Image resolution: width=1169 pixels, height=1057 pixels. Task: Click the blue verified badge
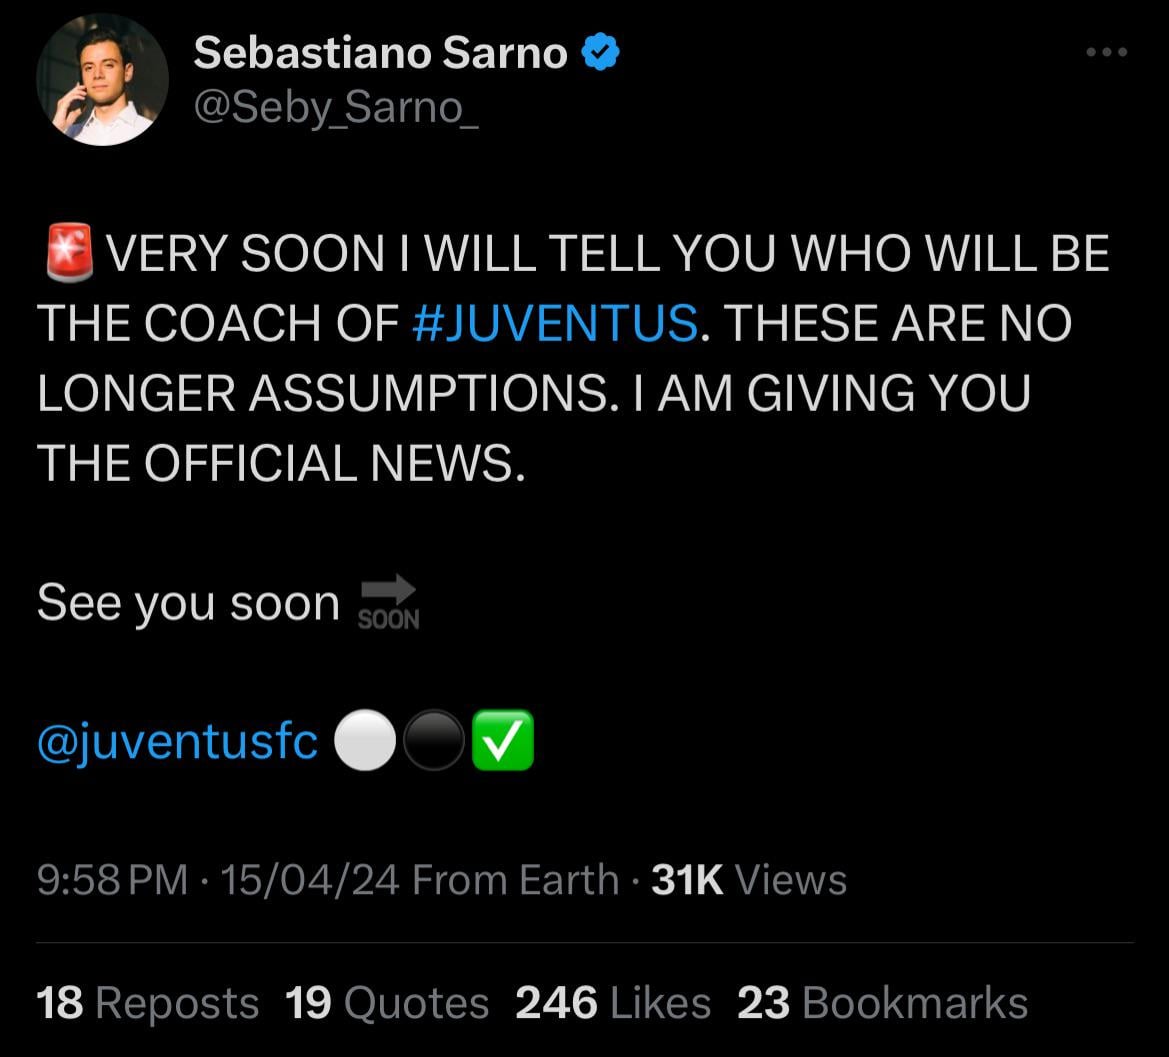600,52
